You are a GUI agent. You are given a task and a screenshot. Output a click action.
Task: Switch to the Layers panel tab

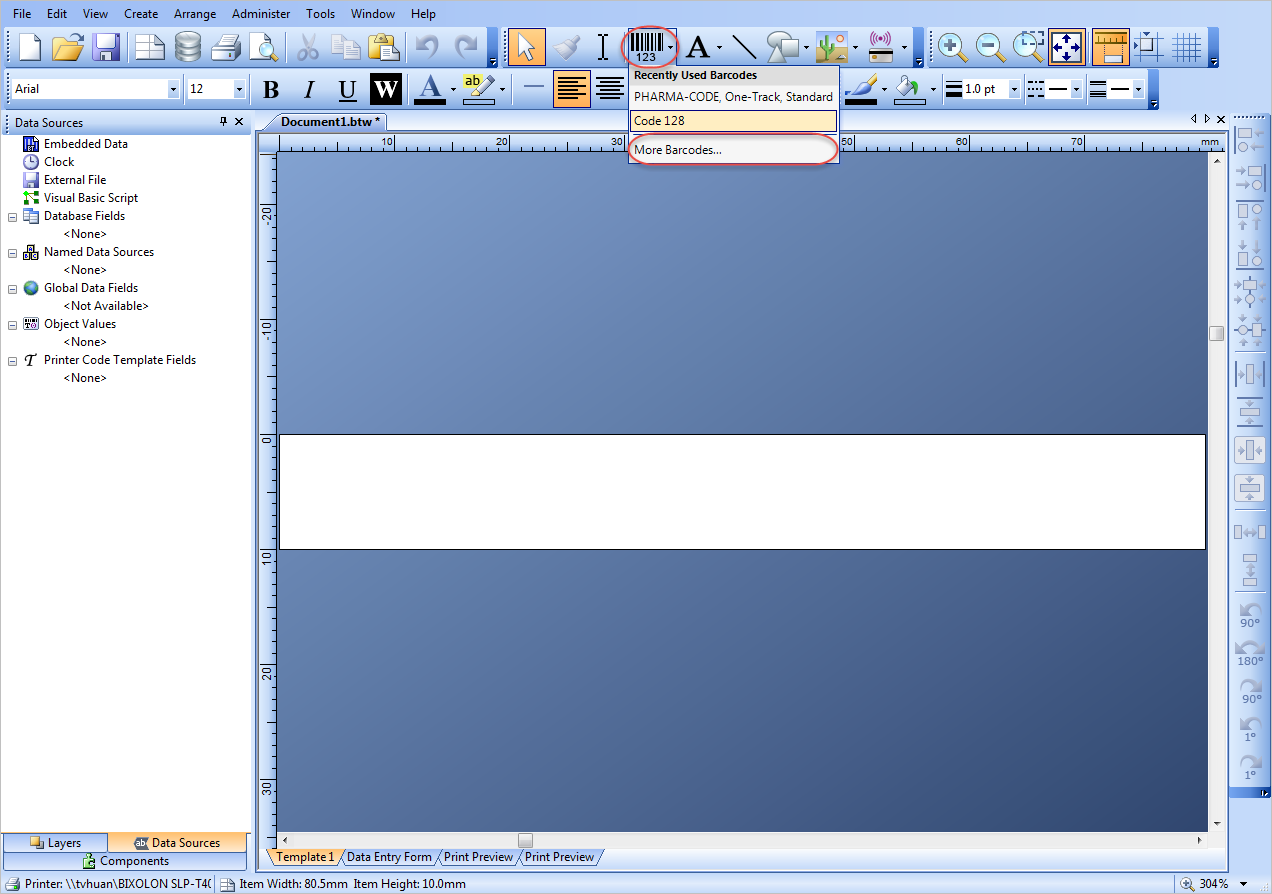pyautogui.click(x=55, y=843)
